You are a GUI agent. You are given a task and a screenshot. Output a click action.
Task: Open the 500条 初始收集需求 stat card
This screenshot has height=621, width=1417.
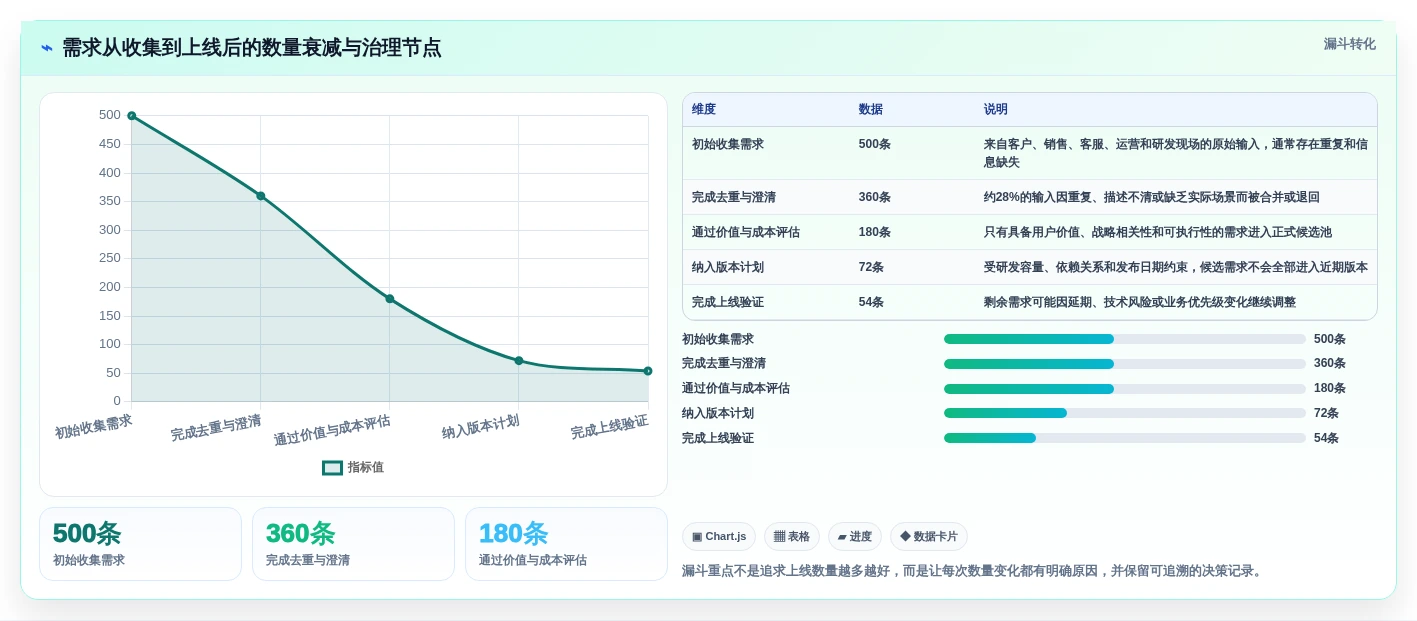pyautogui.click(x=140, y=544)
